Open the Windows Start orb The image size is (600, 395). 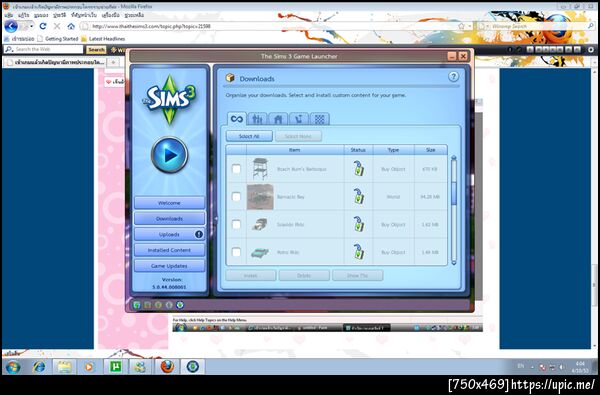click(13, 367)
